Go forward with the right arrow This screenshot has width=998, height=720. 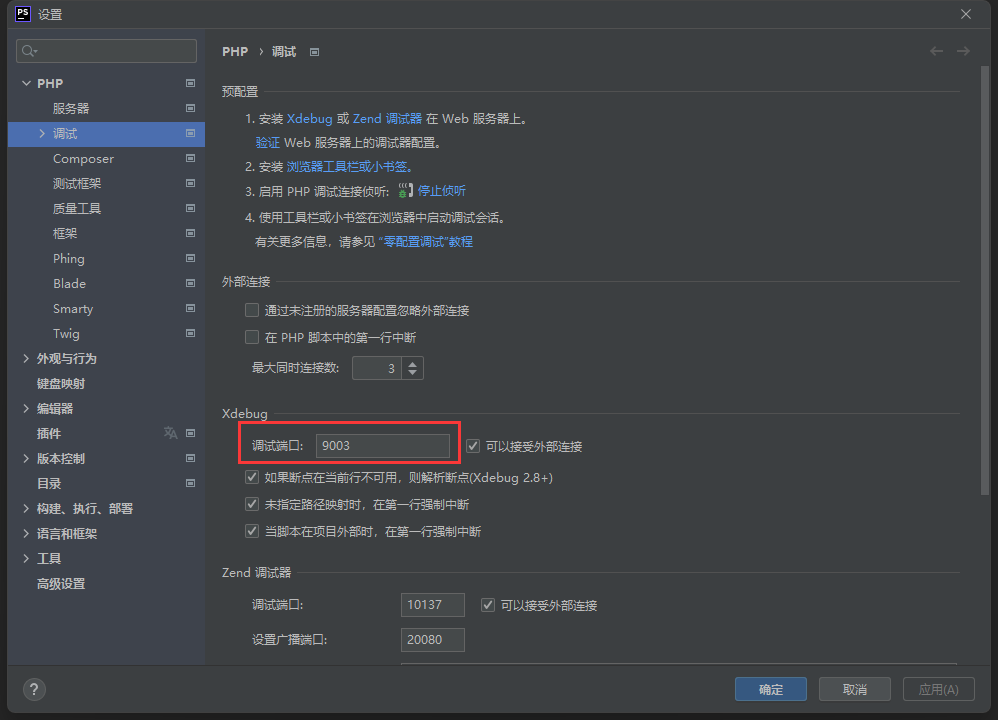(963, 51)
